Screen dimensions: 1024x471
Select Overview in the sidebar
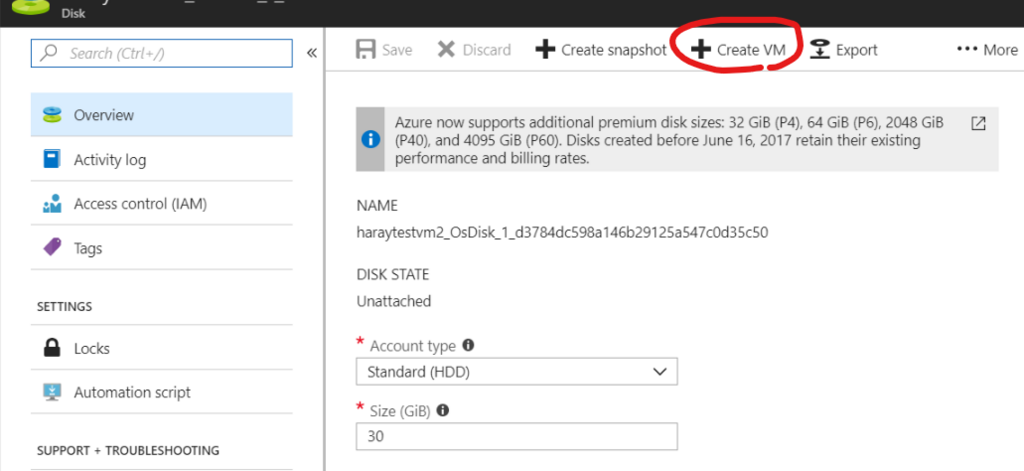pos(161,115)
